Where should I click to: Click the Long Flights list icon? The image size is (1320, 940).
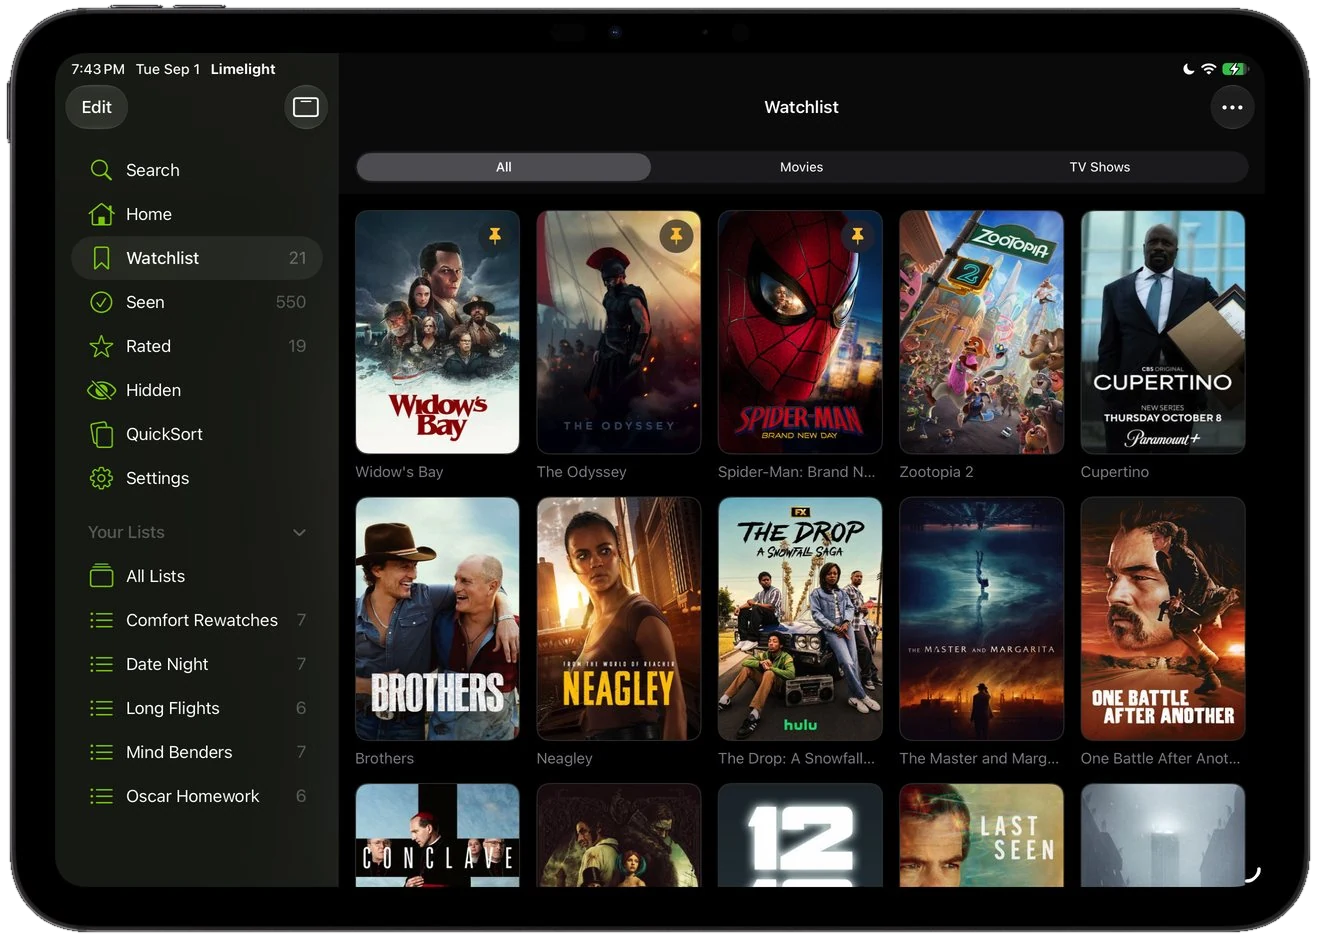[101, 708]
